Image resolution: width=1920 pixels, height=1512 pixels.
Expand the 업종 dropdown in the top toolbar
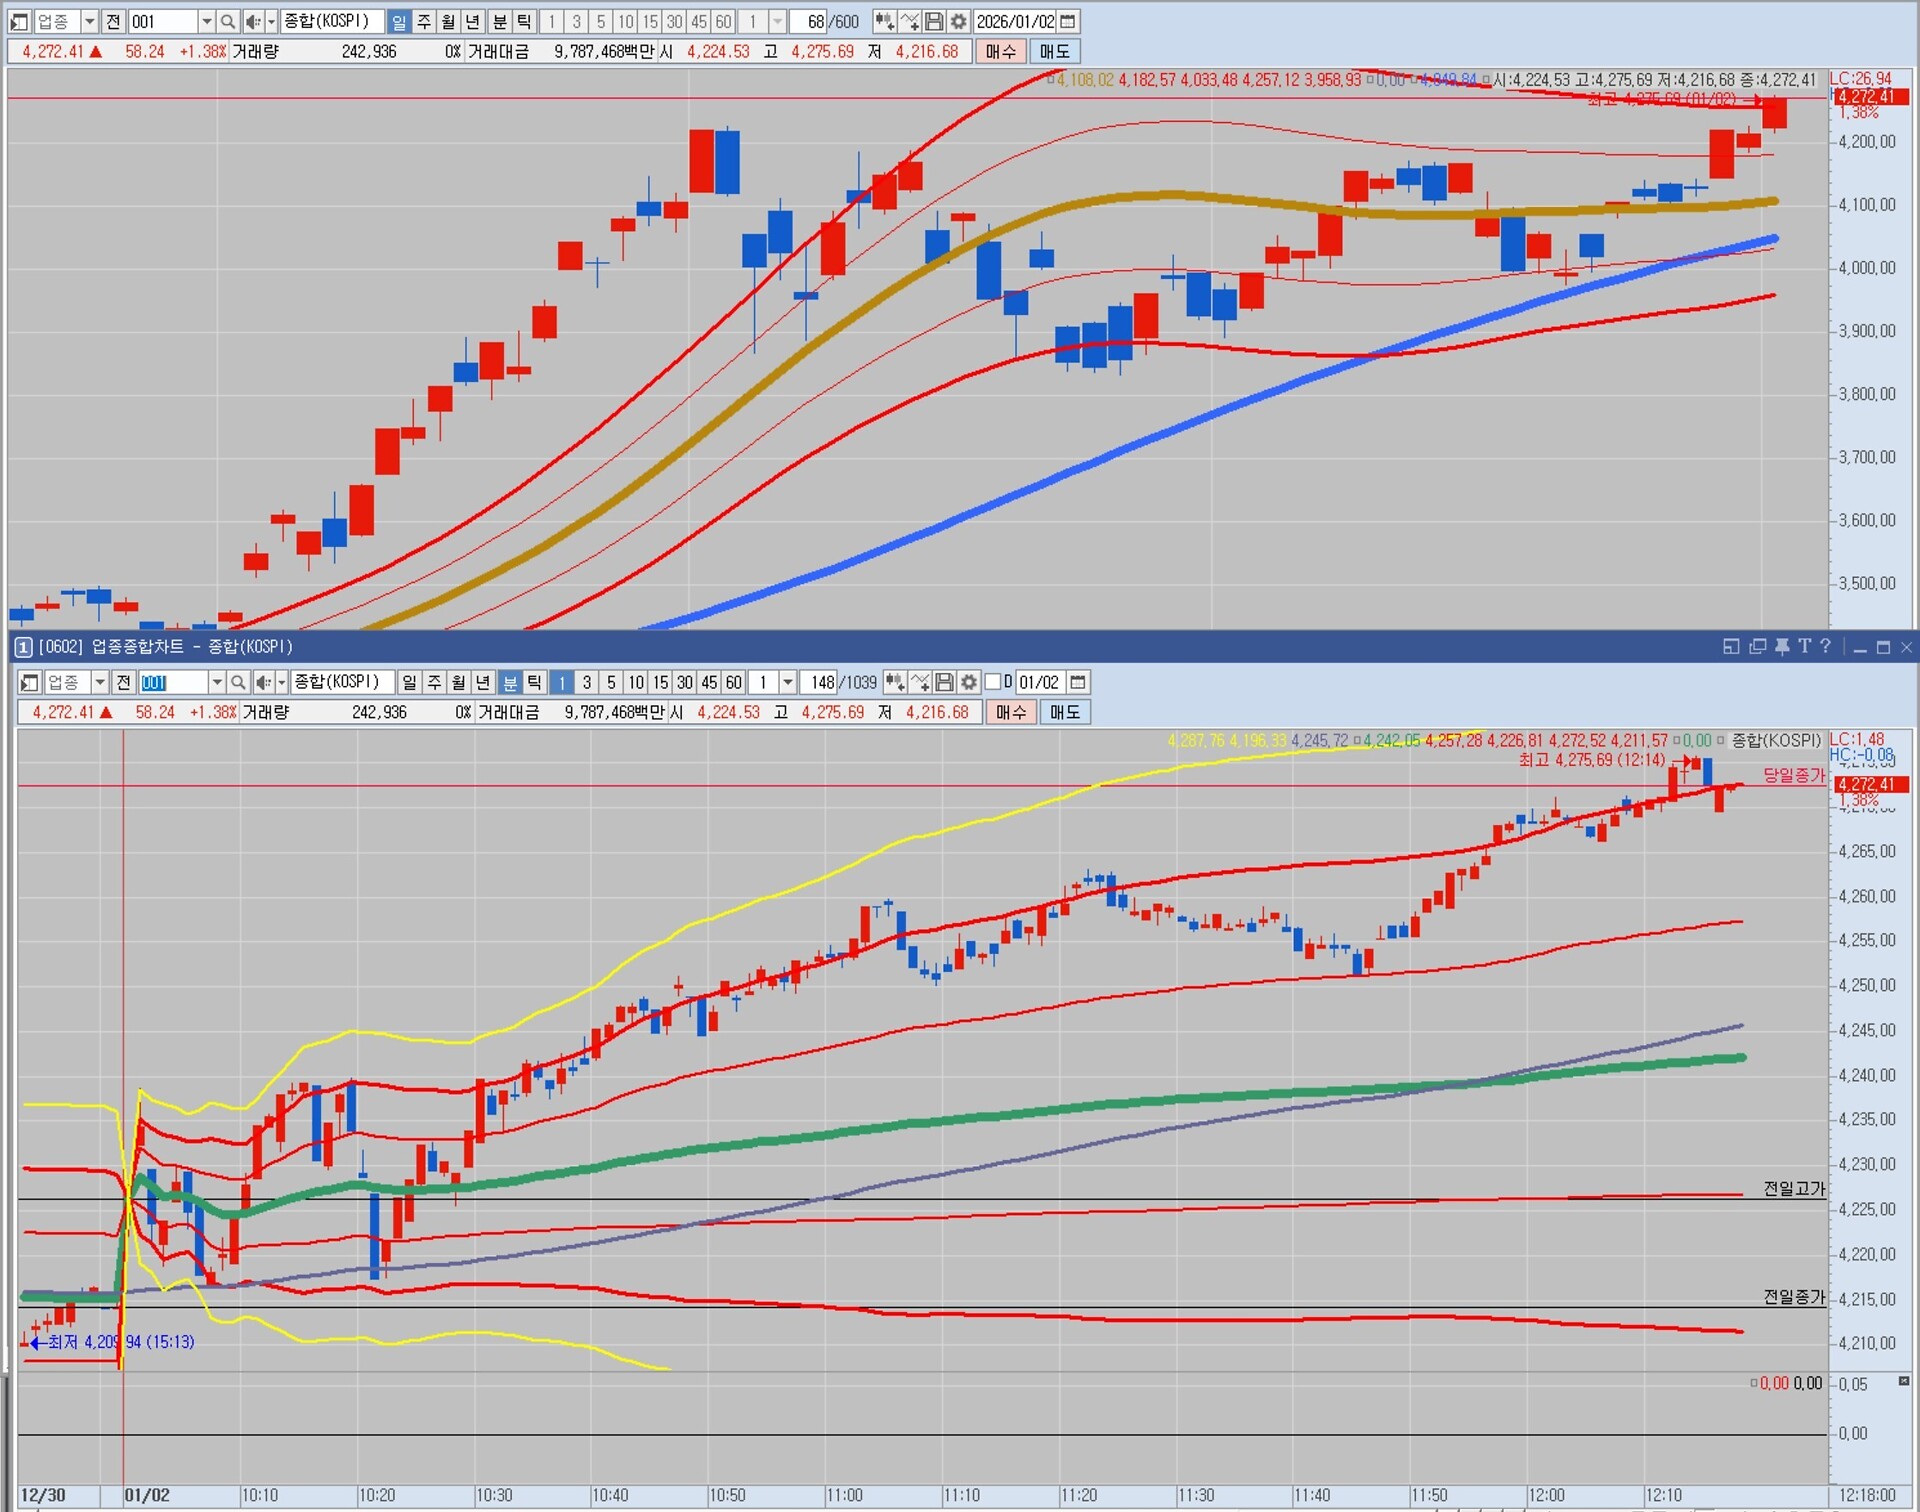click(x=89, y=21)
